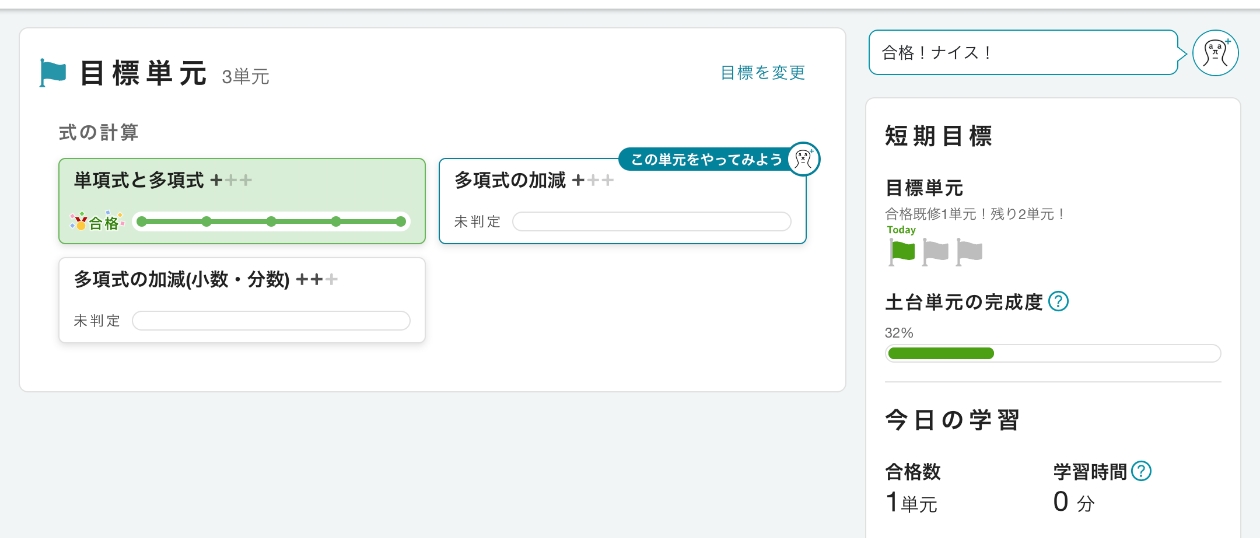The image size is (1260, 538).
Task: Click the 目標単元 heading
Action: (143, 74)
